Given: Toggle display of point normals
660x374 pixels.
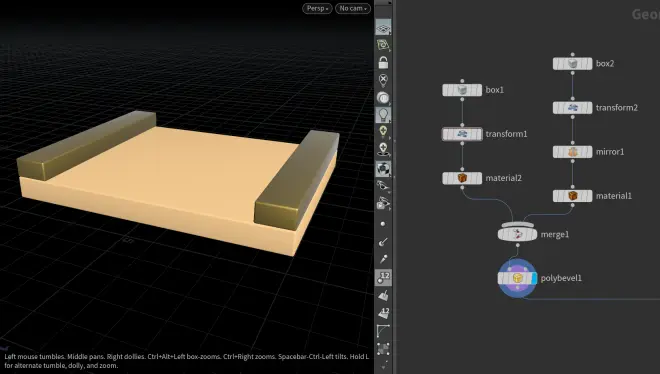Looking at the screenshot, I should pos(383,241).
